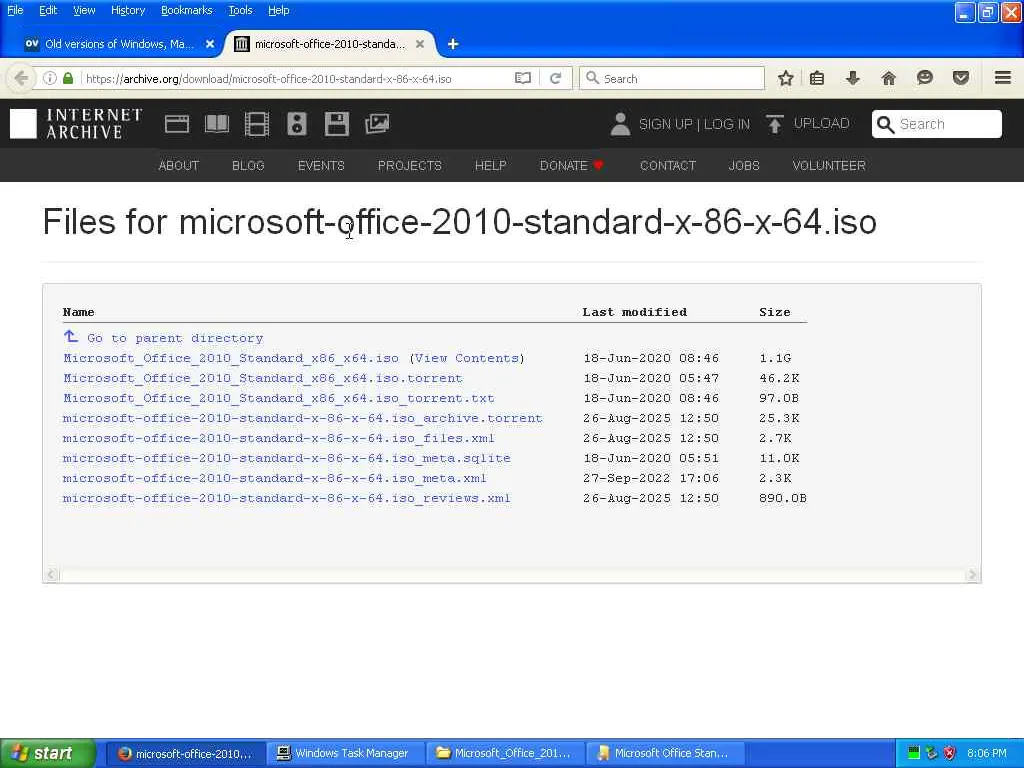Viewport: 1024px width, 768px height.
Task: Click the SIGN UP link
Action: [x=665, y=124]
